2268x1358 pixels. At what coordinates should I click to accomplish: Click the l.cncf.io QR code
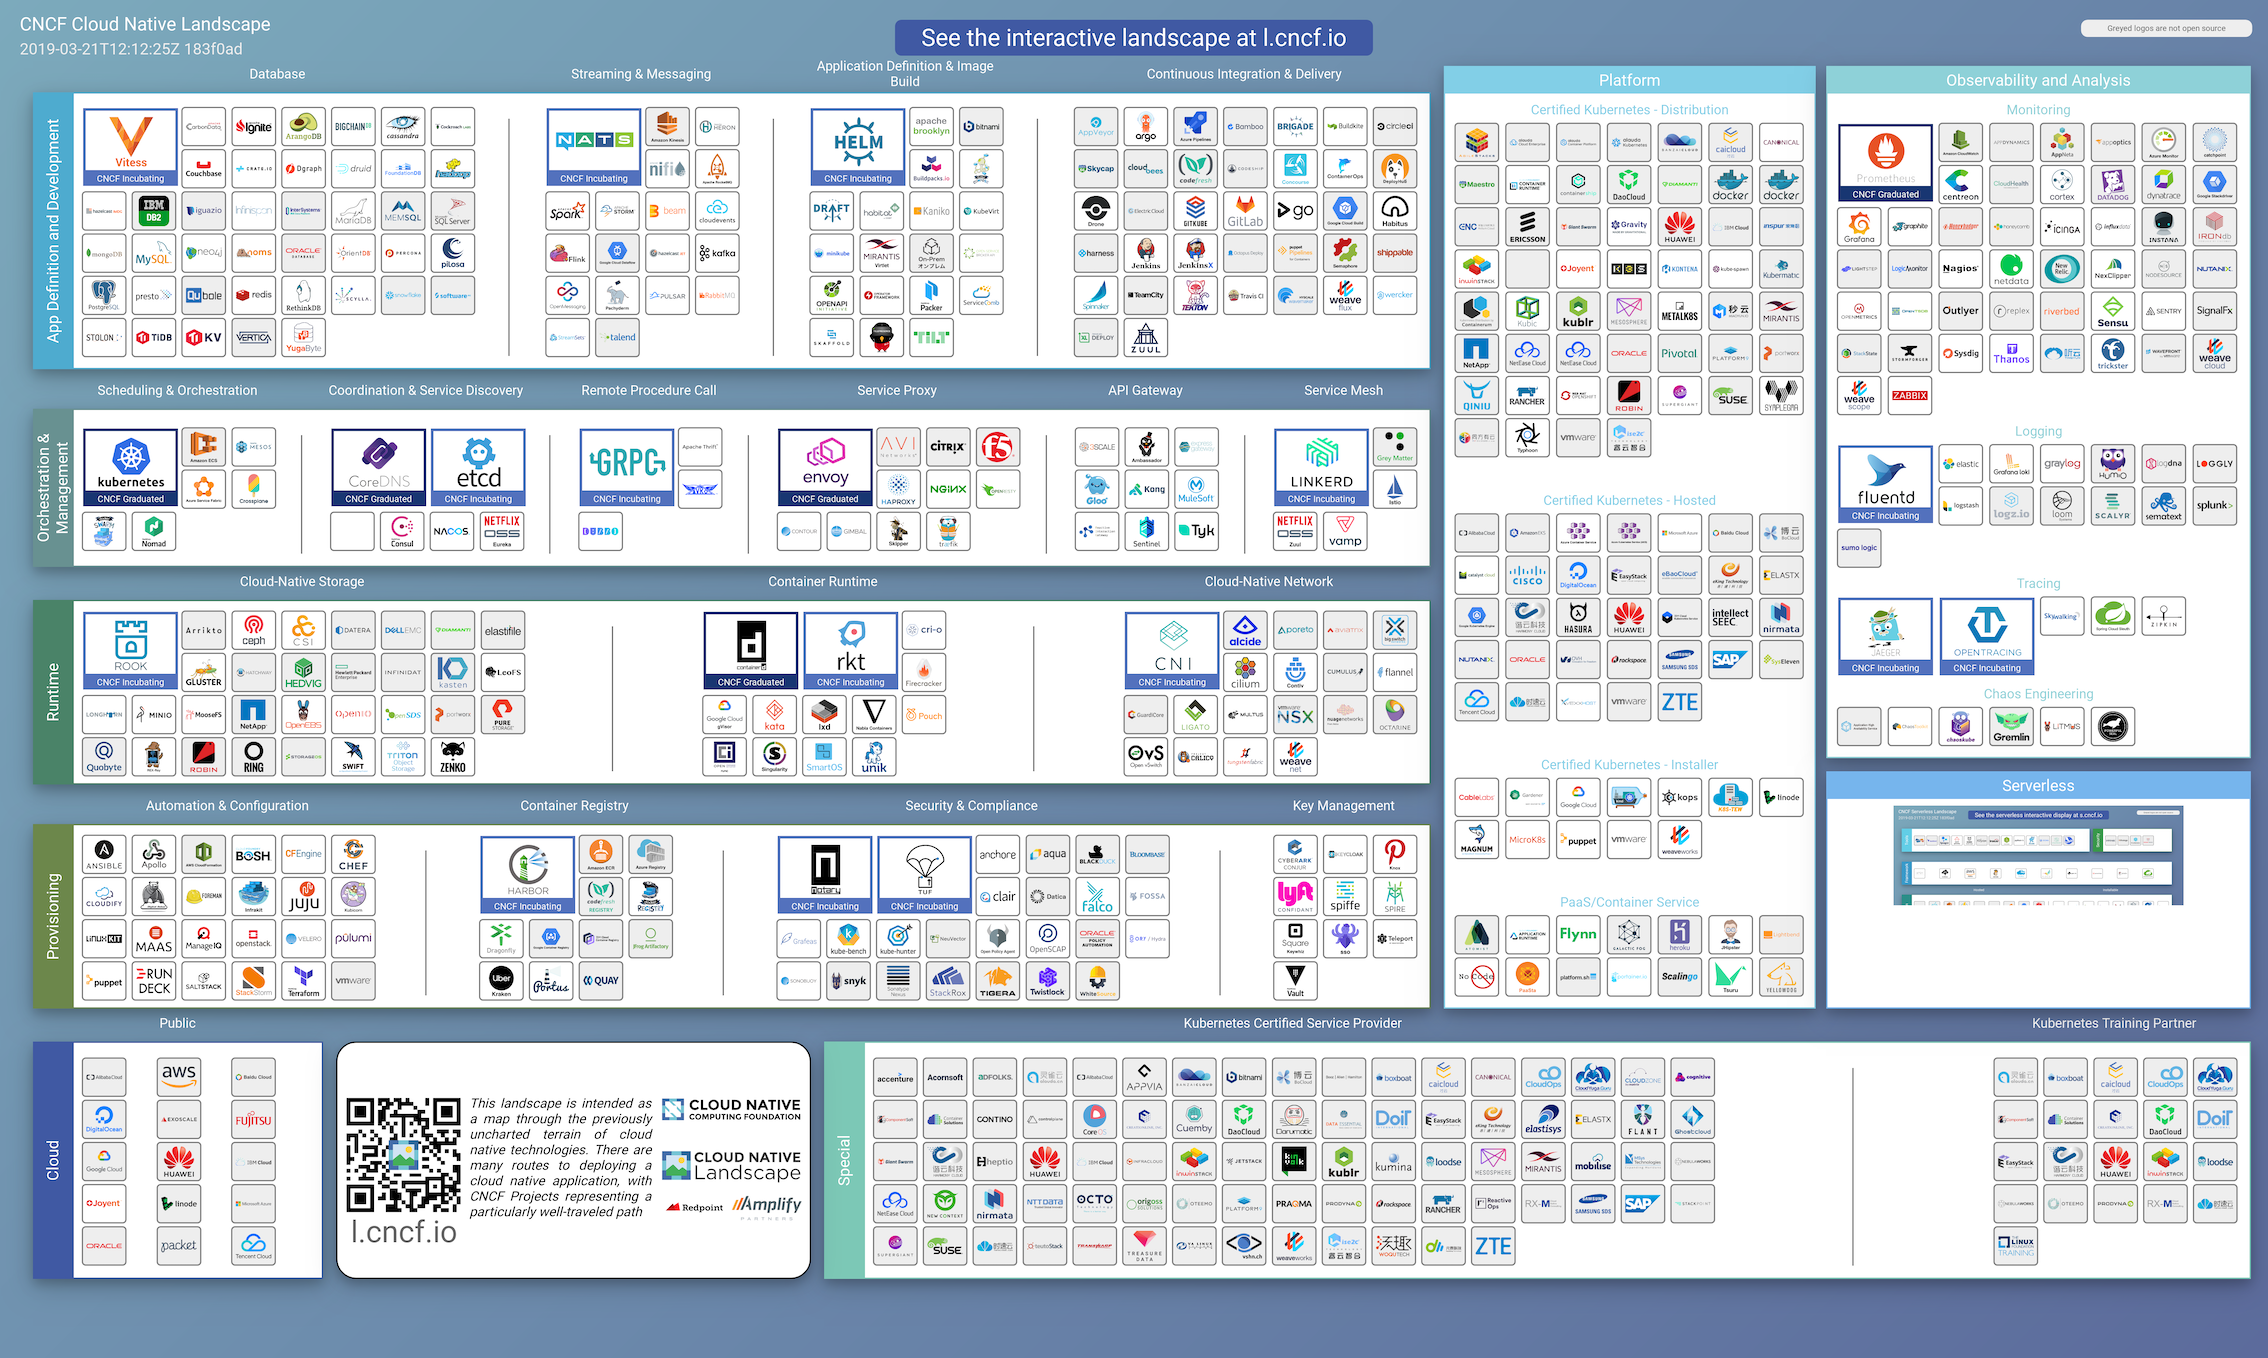click(403, 1155)
